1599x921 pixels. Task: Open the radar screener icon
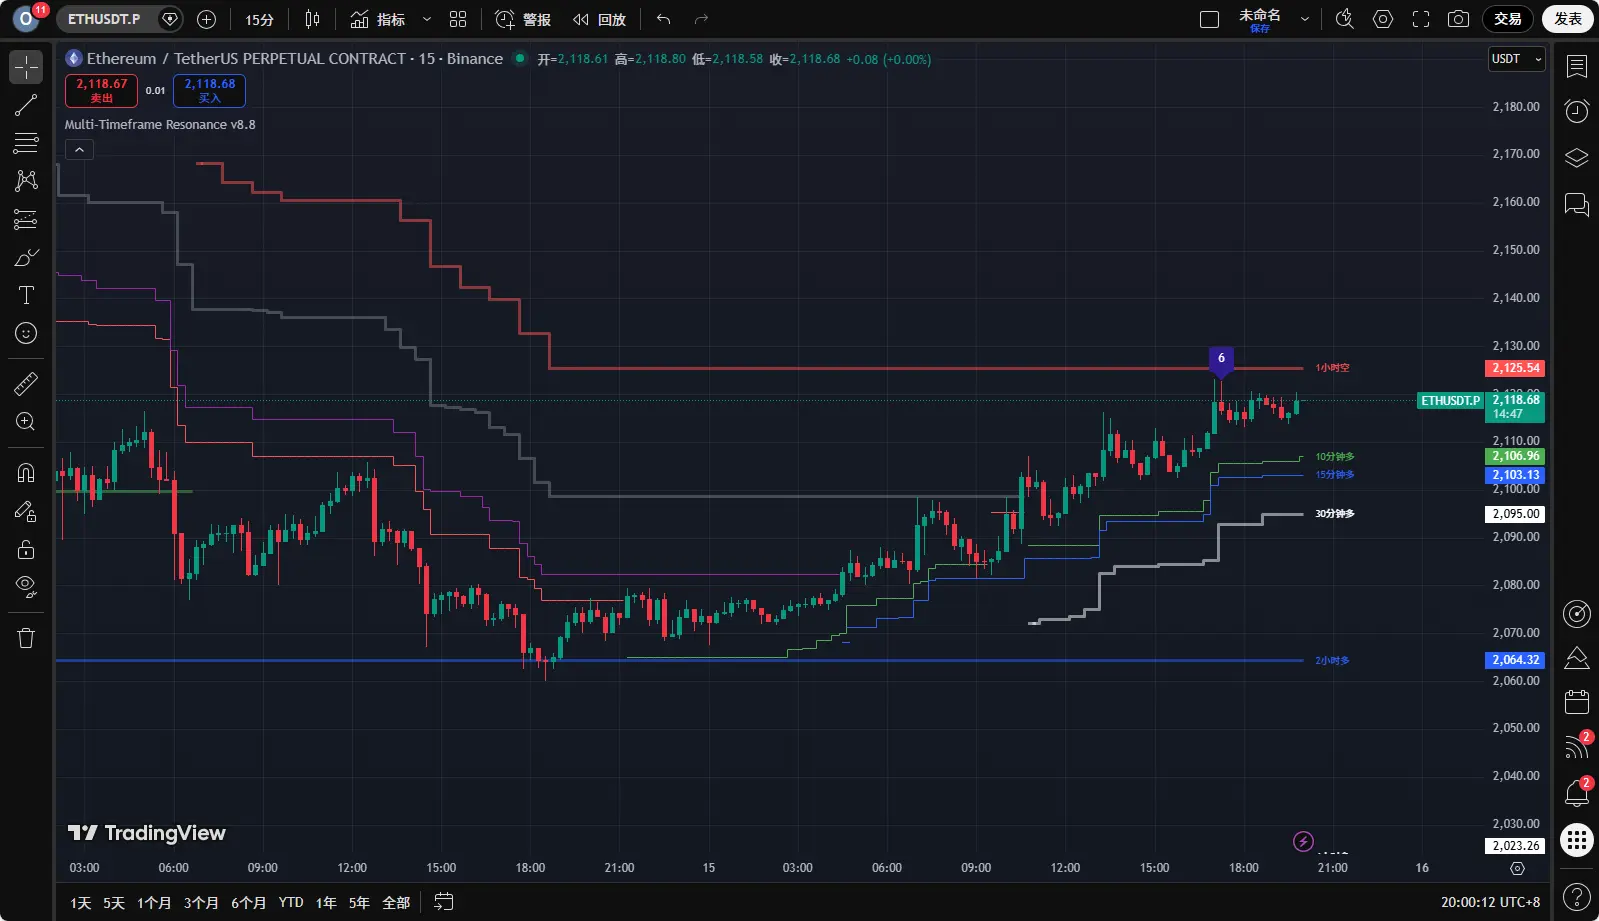click(1577, 613)
